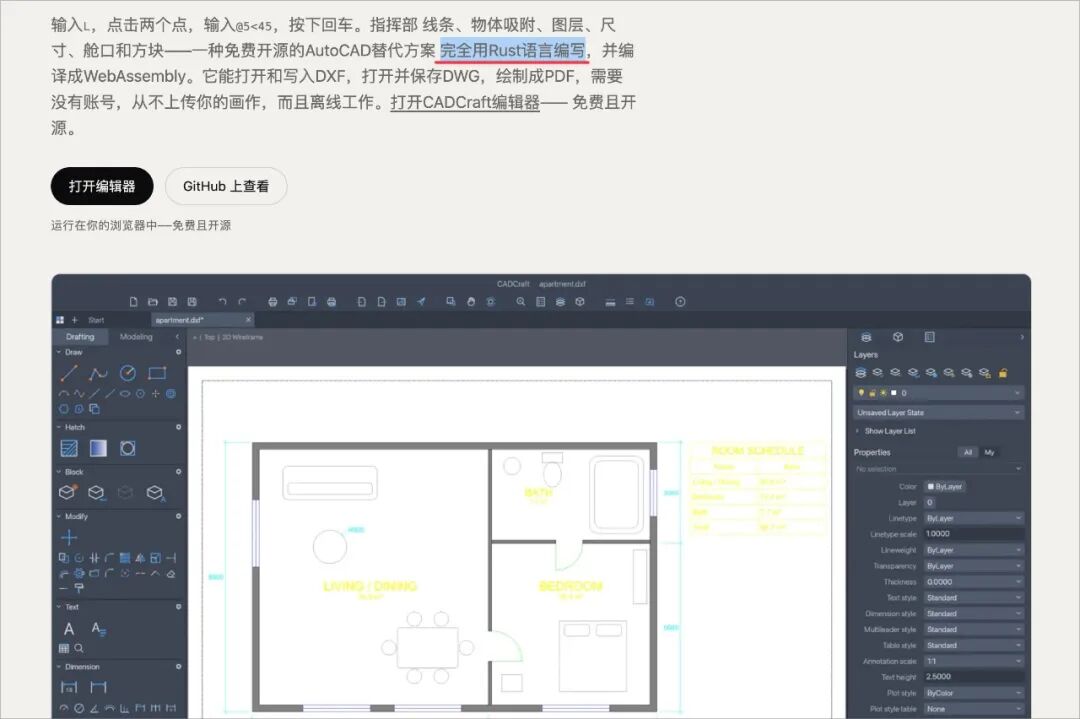Select the Polyline draw tool
1080x719 pixels.
pos(98,373)
